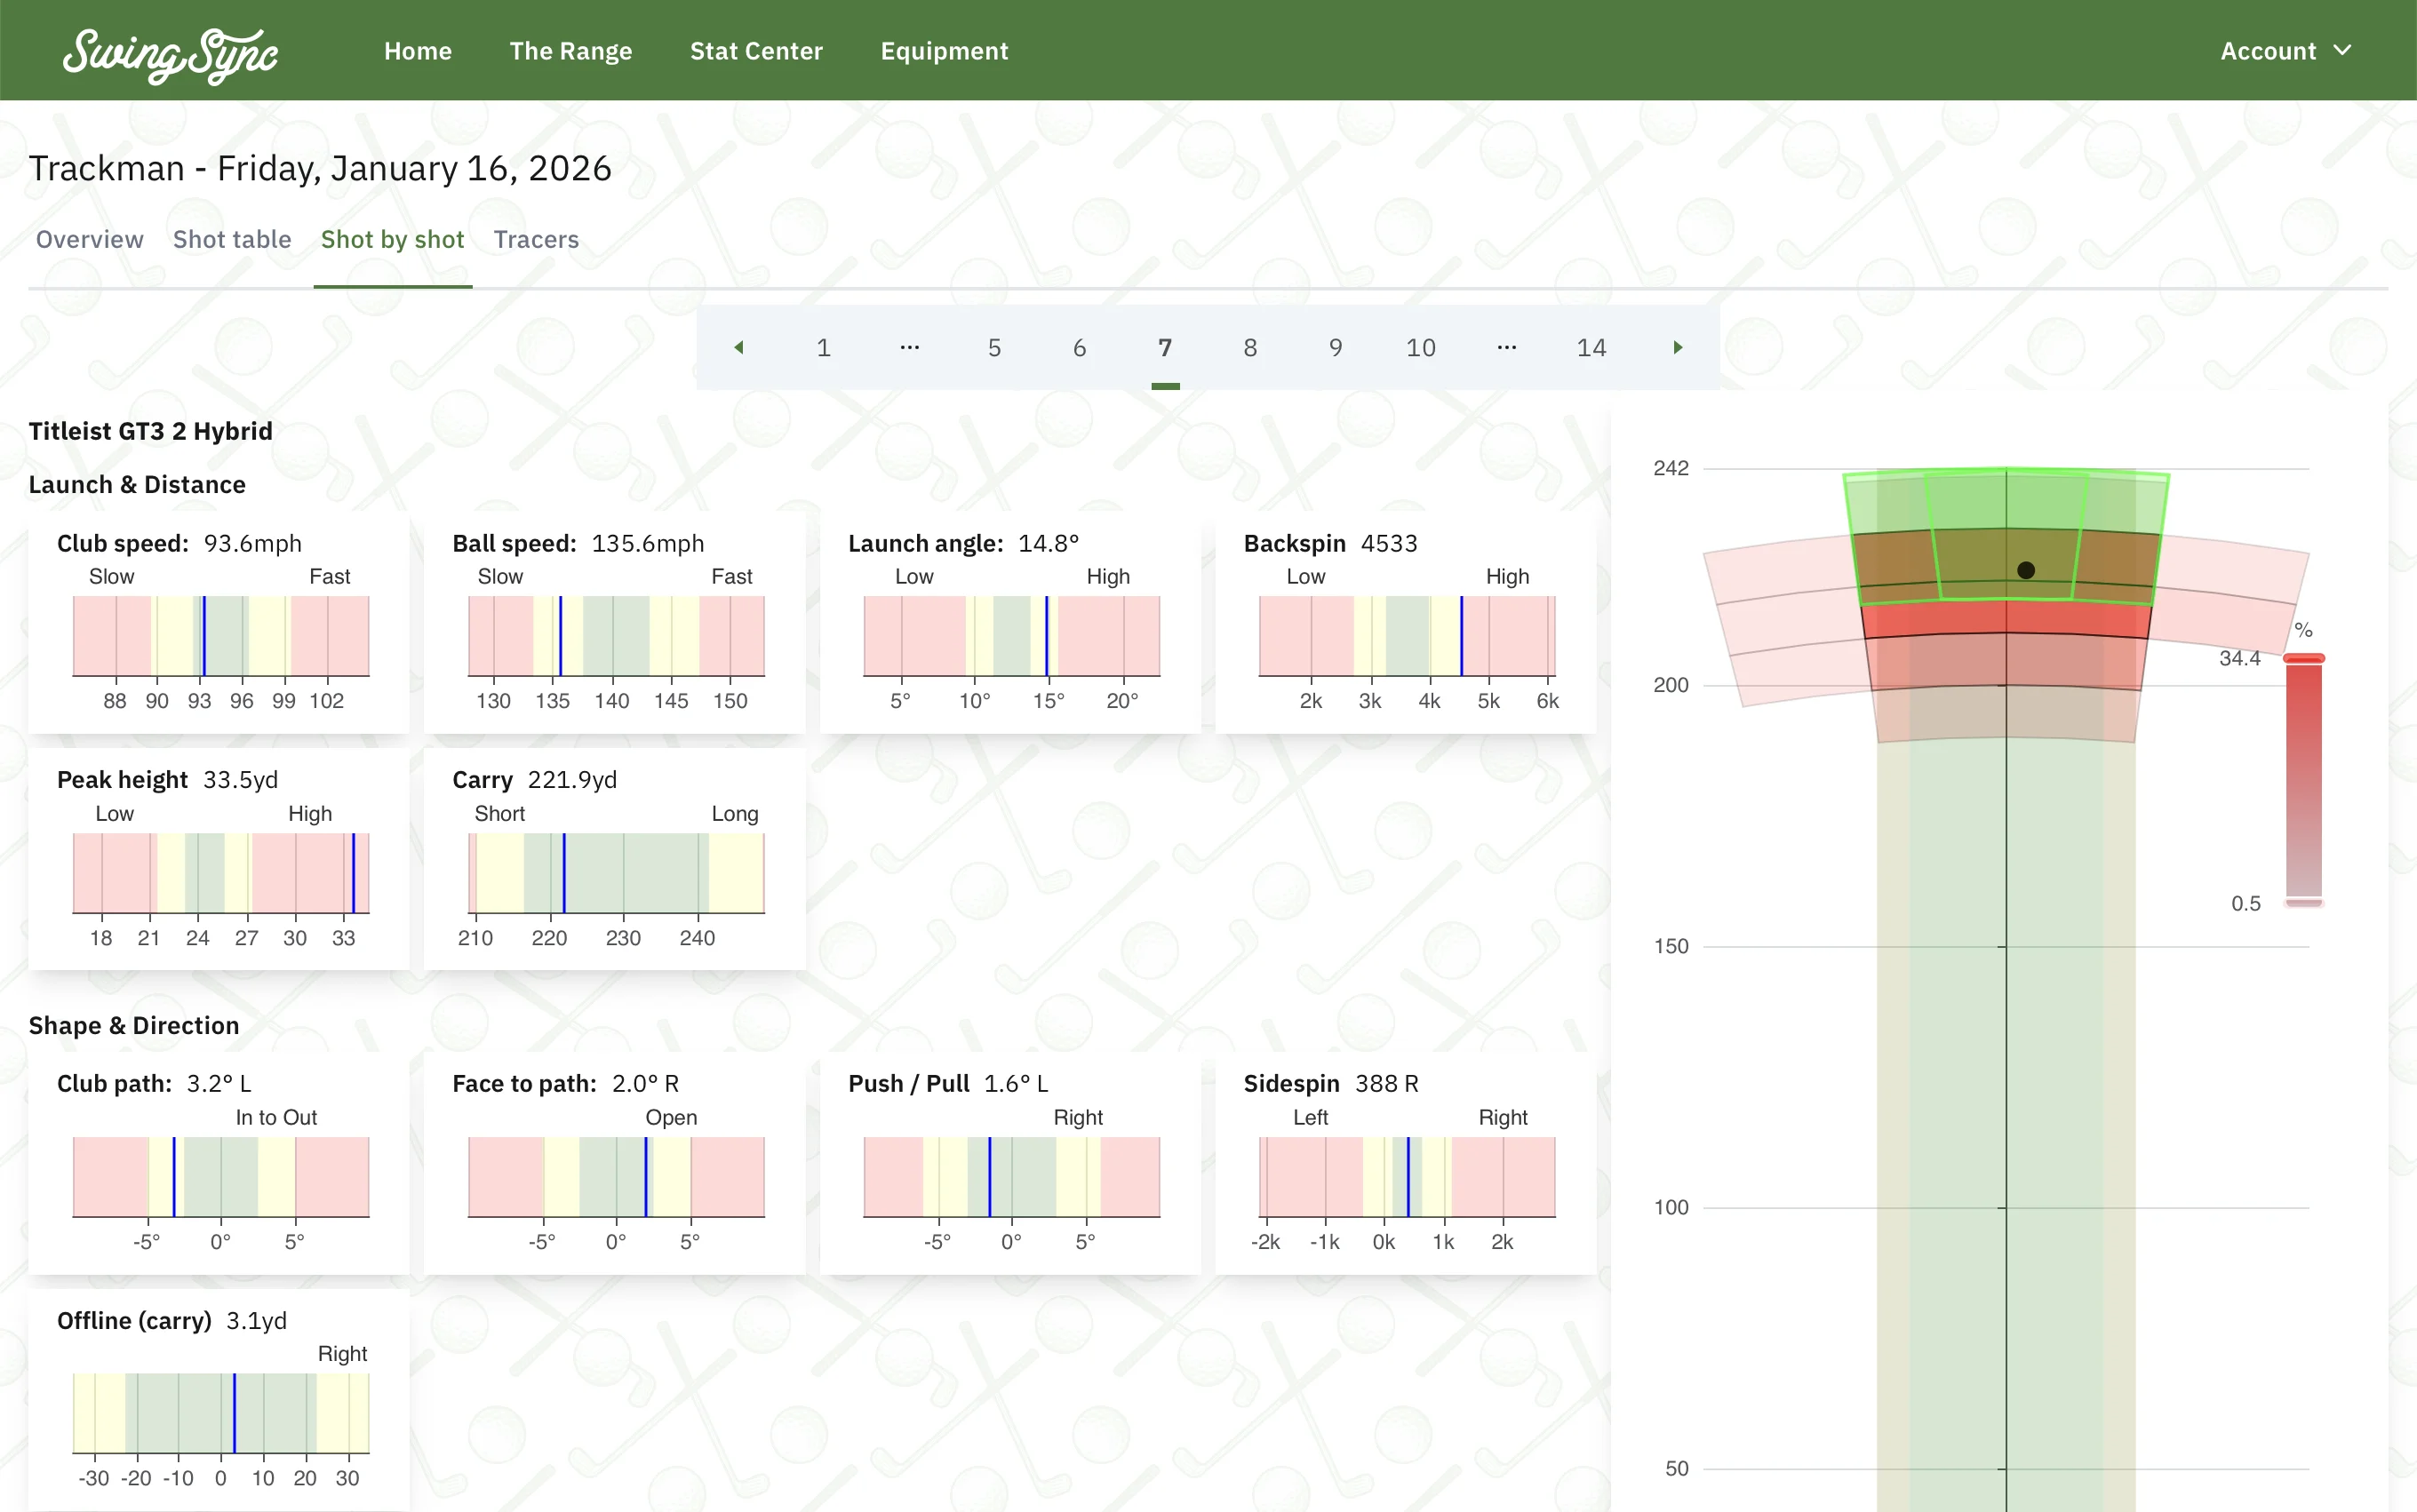
Task: Switch to the Shot table tab
Action: 232,239
